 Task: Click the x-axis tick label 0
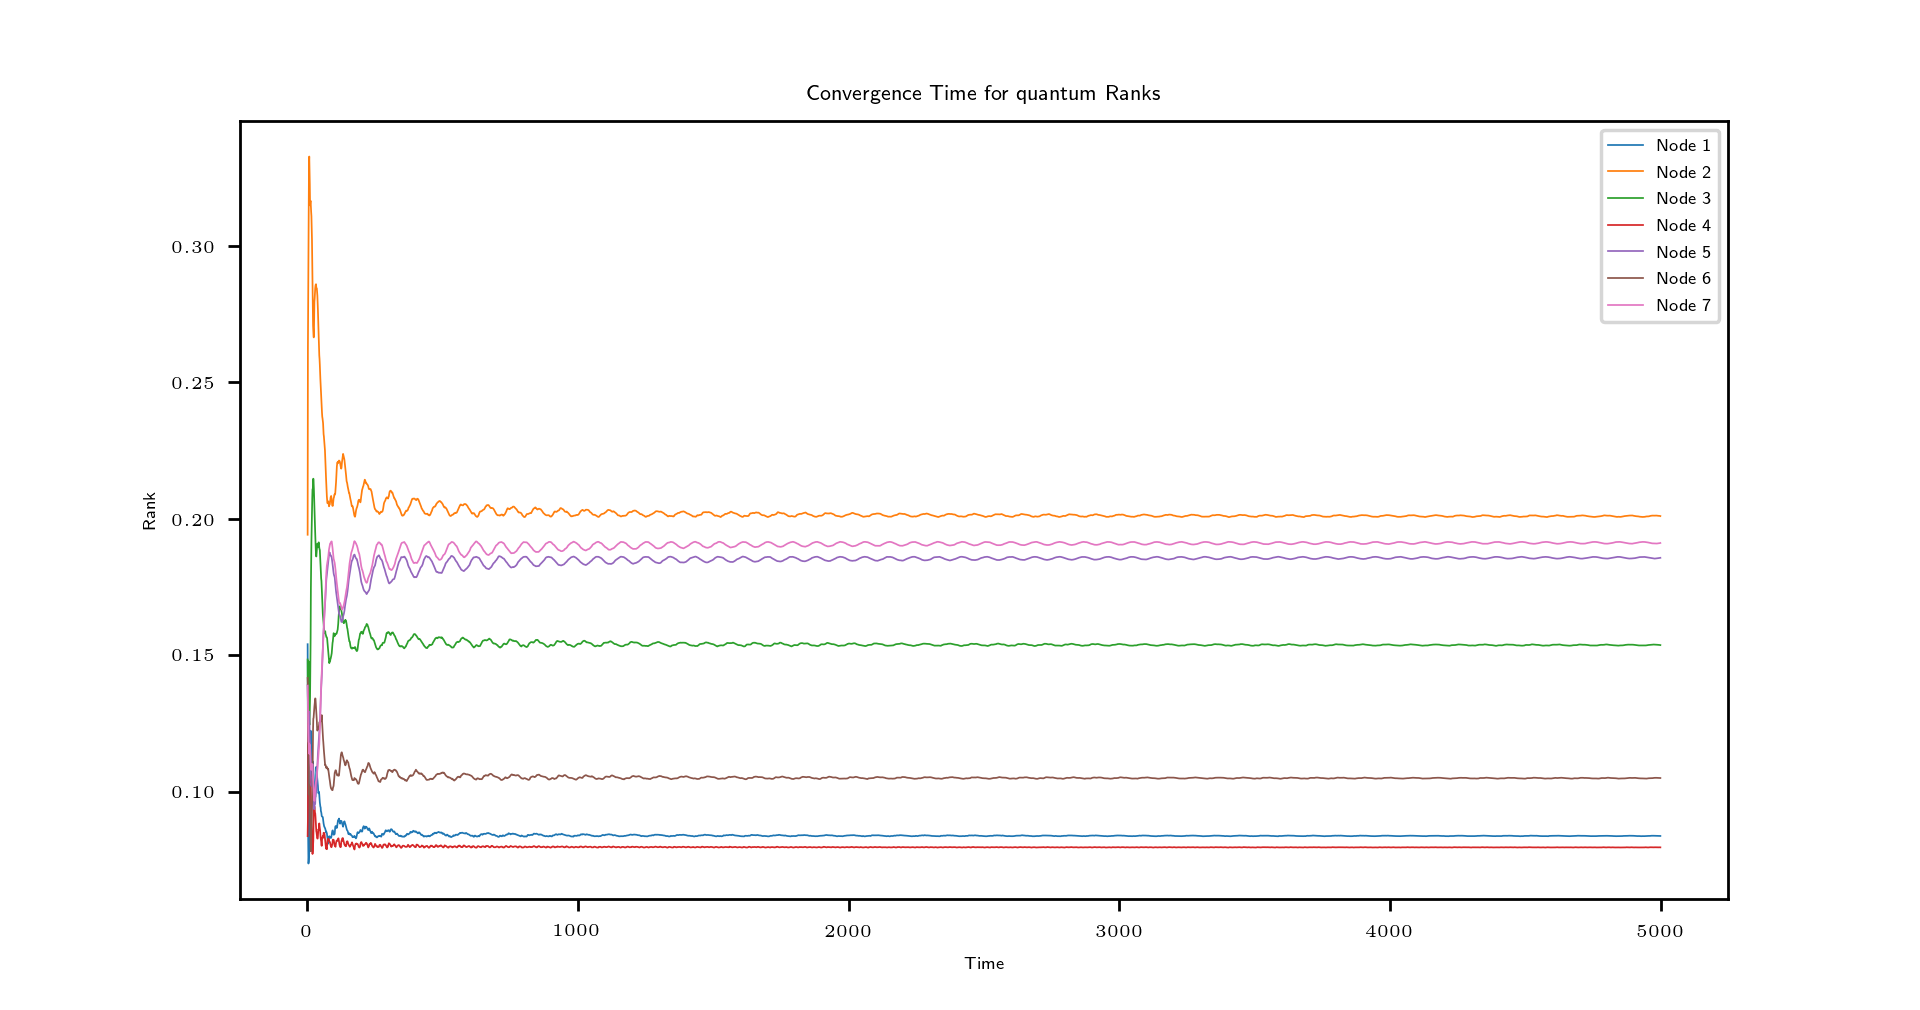pyautogui.click(x=306, y=931)
